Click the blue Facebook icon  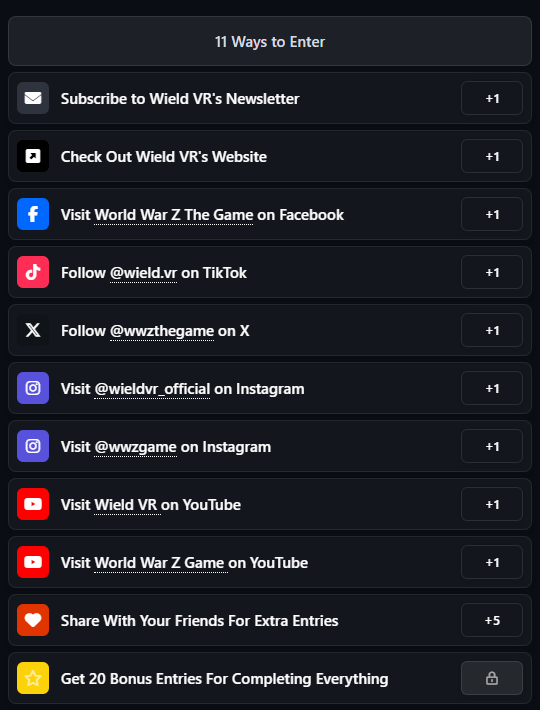[x=33, y=214]
